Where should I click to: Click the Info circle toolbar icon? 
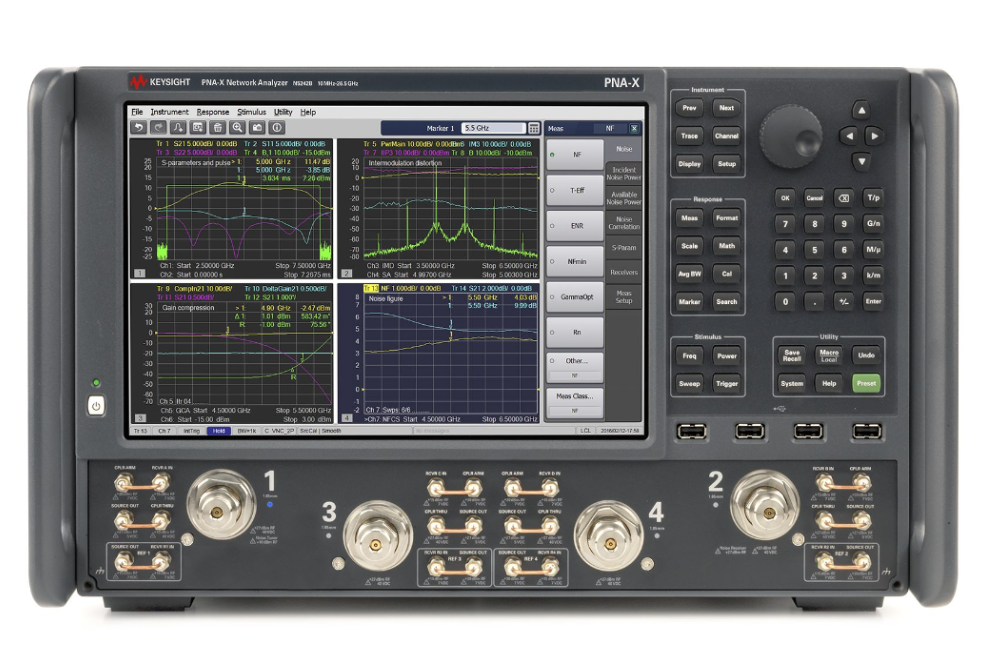pos(277,128)
